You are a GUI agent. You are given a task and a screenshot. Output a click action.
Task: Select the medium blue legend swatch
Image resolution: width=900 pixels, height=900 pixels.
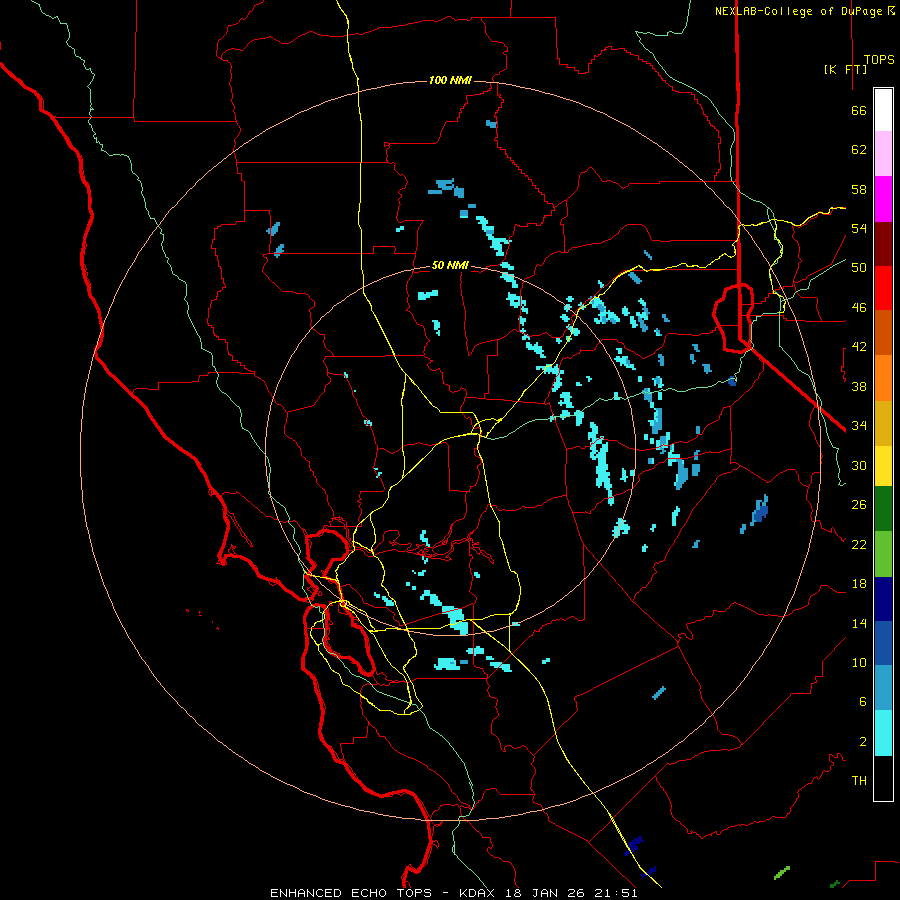[883, 643]
